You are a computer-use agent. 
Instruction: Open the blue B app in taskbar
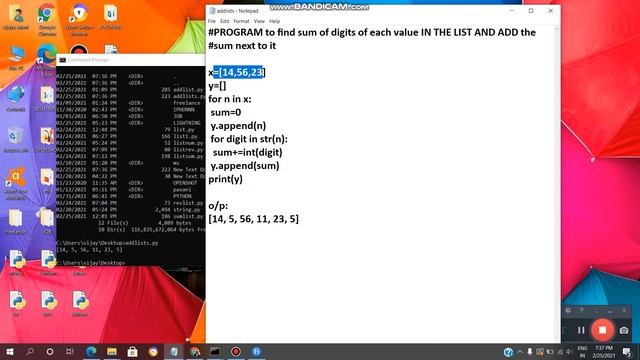tap(256, 351)
